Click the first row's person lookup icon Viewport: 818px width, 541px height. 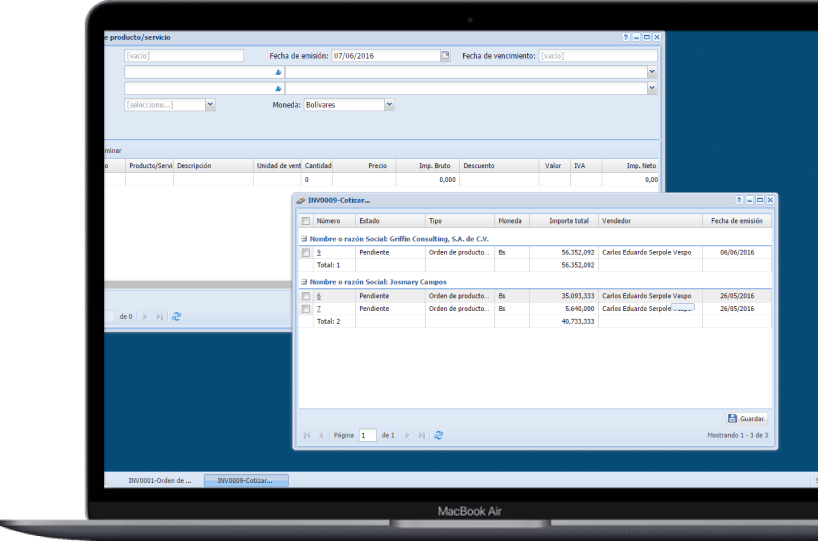point(278,72)
